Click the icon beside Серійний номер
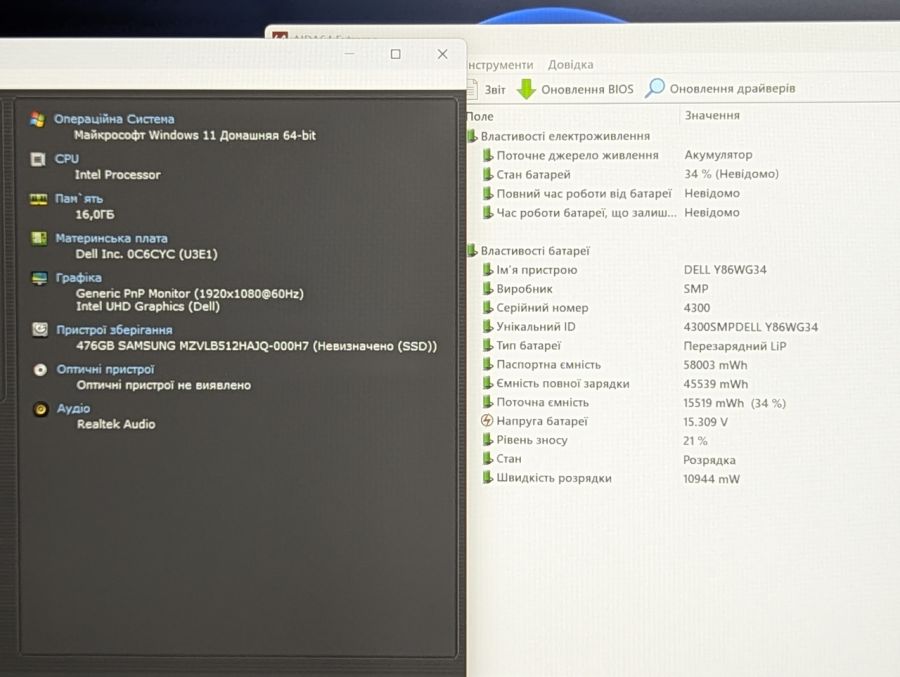Screen dimensions: 900x677 (488, 307)
